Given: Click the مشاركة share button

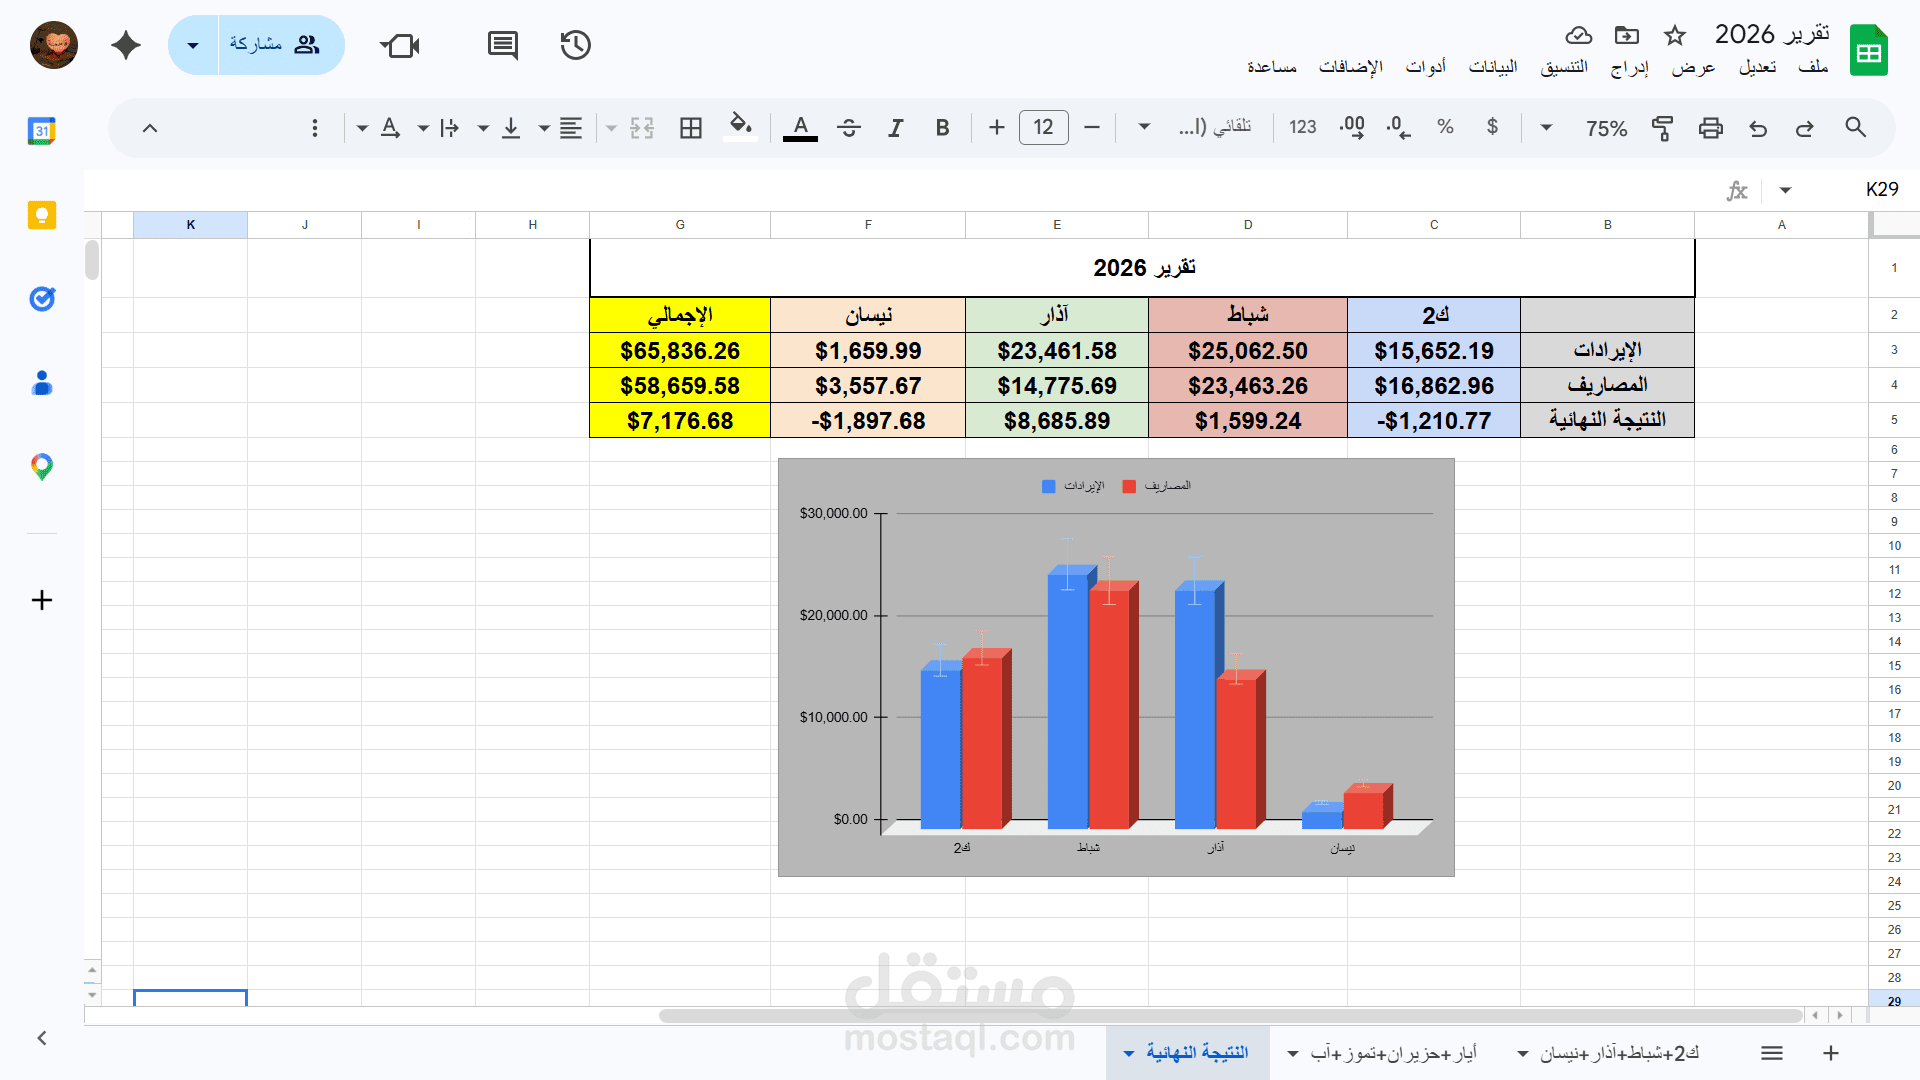Looking at the screenshot, I should click(x=281, y=45).
